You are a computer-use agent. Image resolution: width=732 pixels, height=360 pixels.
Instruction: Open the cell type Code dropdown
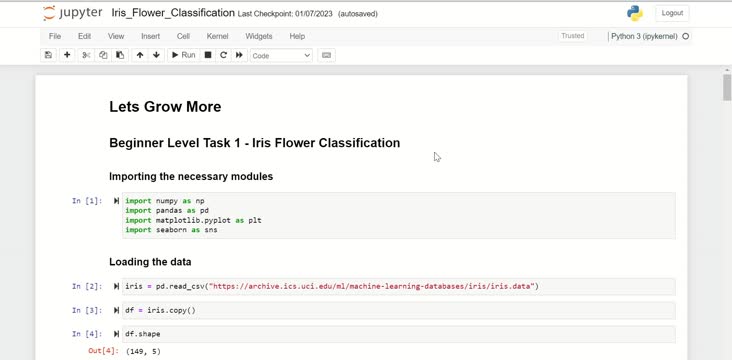pyautogui.click(x=281, y=56)
